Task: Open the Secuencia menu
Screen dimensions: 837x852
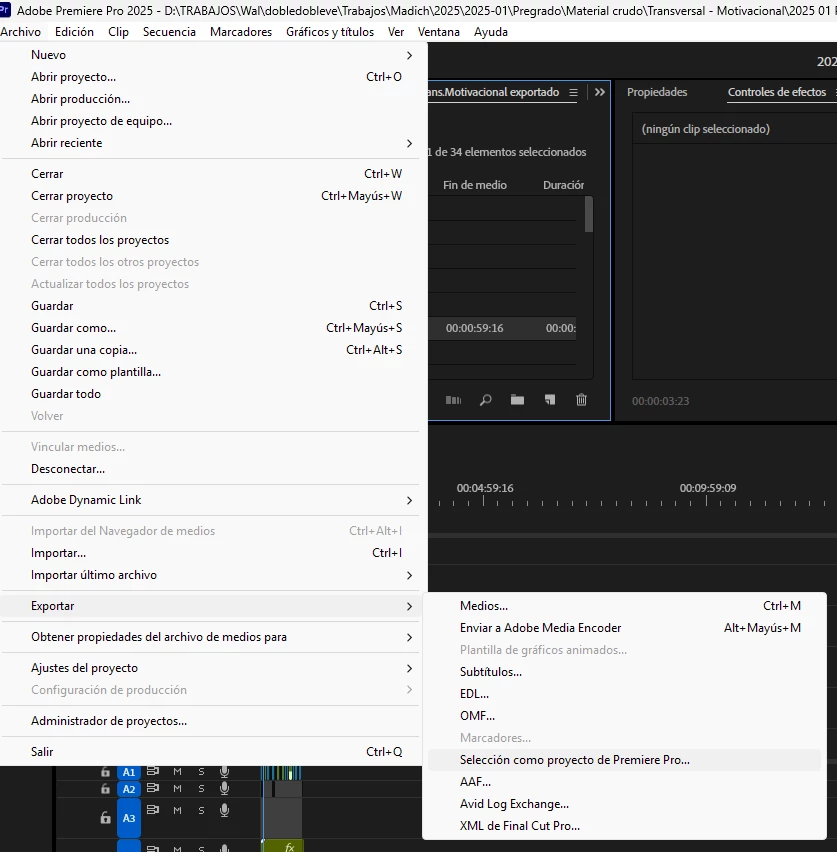Action: 169,32
